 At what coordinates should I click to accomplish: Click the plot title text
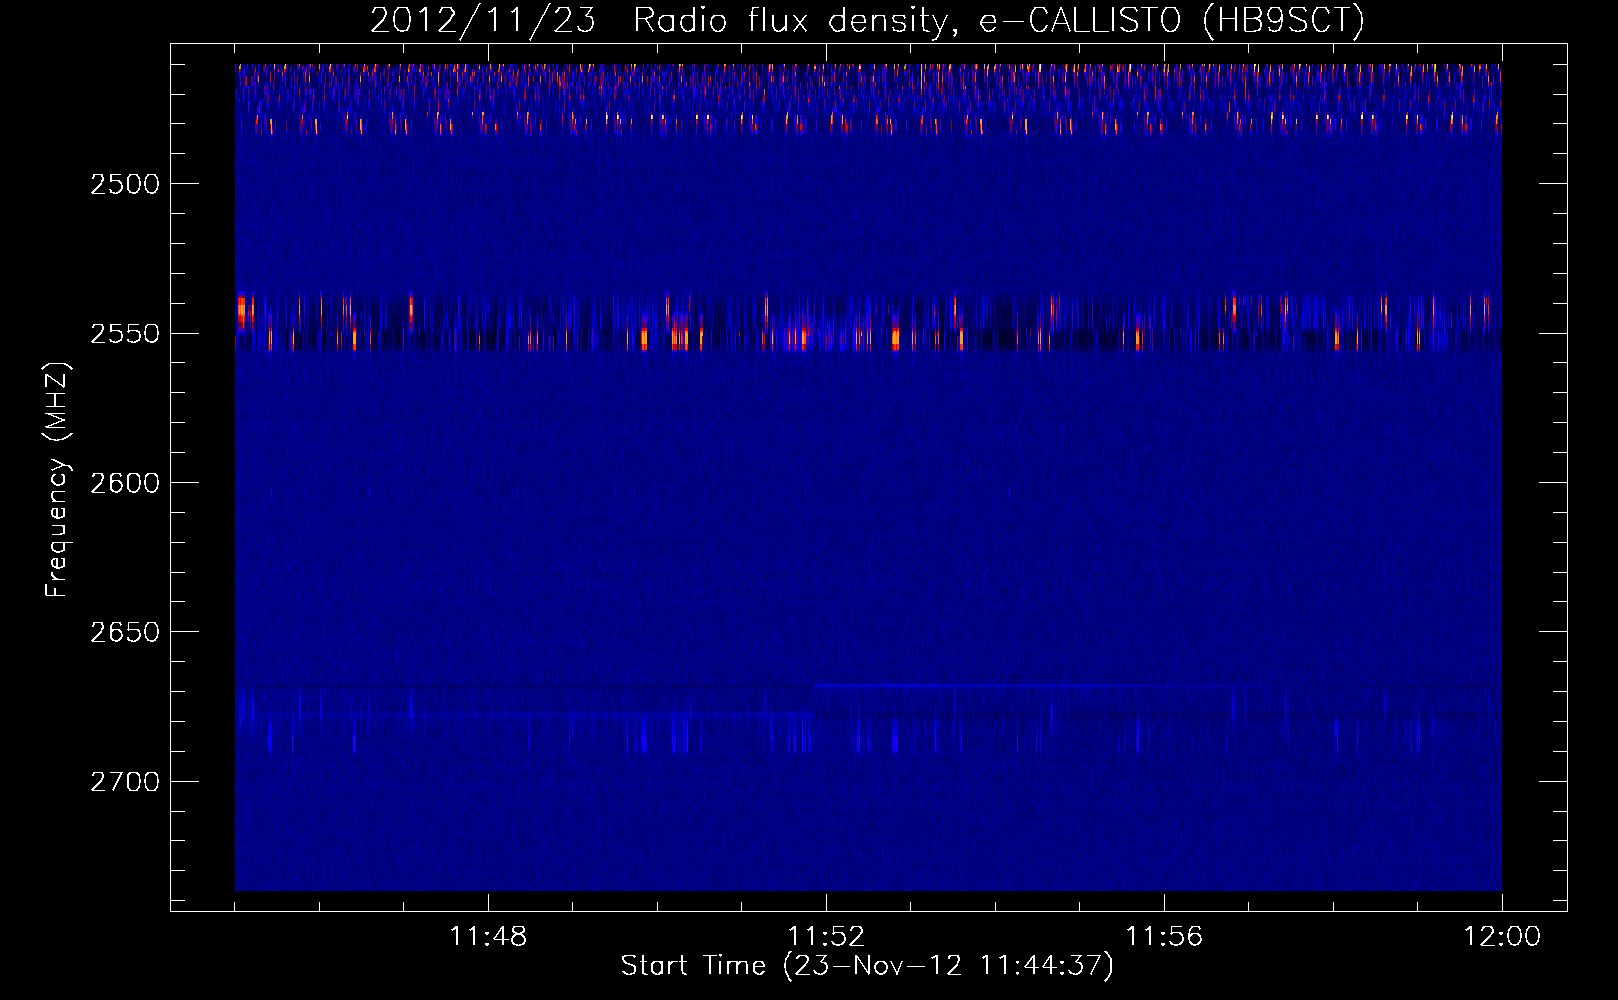pos(867,20)
